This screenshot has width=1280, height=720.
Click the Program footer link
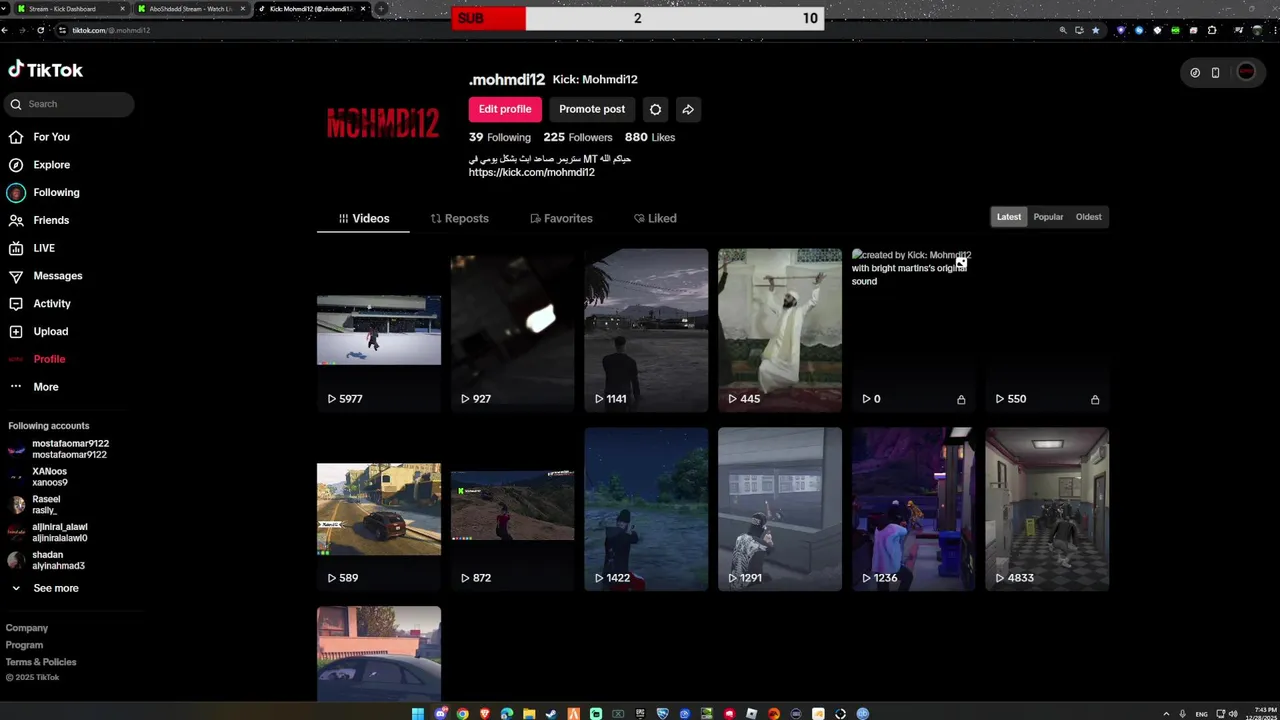pyautogui.click(x=24, y=645)
